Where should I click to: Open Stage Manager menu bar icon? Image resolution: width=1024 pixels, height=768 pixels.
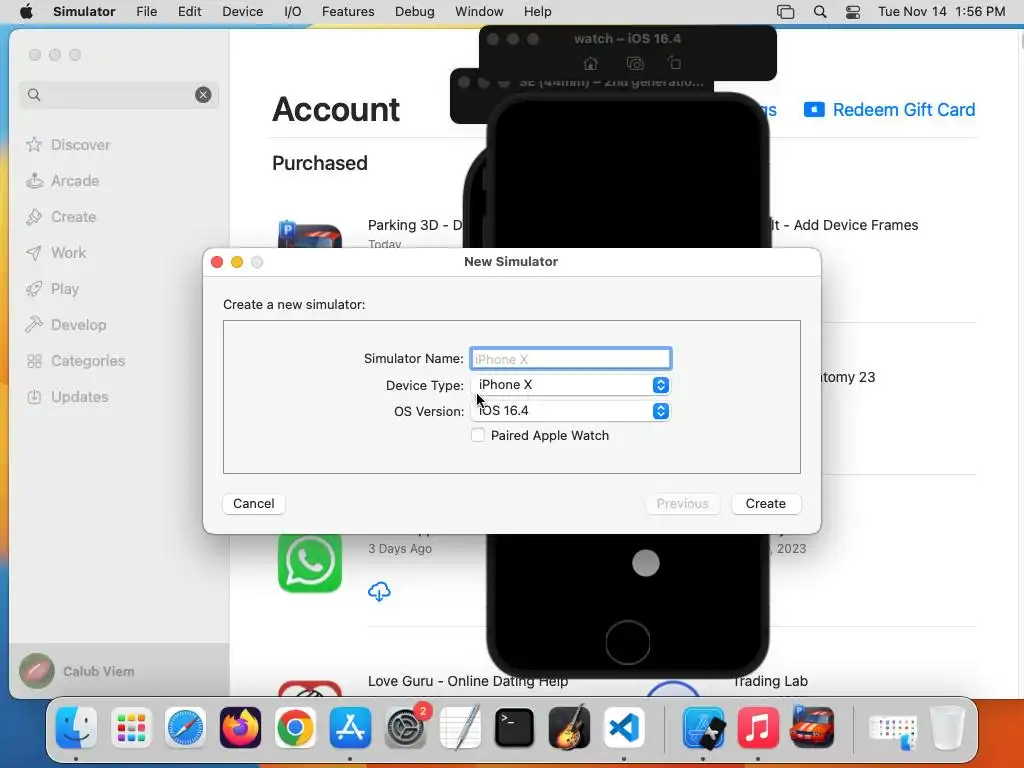(x=786, y=12)
